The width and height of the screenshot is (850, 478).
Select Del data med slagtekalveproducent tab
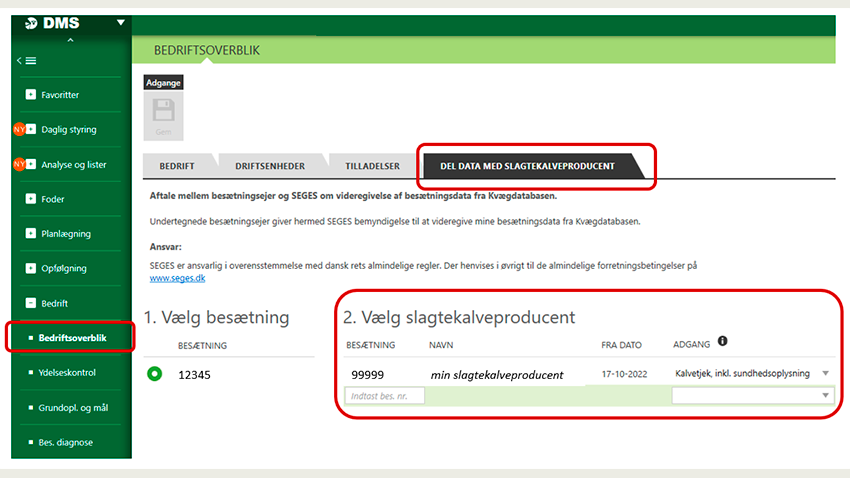[519, 166]
